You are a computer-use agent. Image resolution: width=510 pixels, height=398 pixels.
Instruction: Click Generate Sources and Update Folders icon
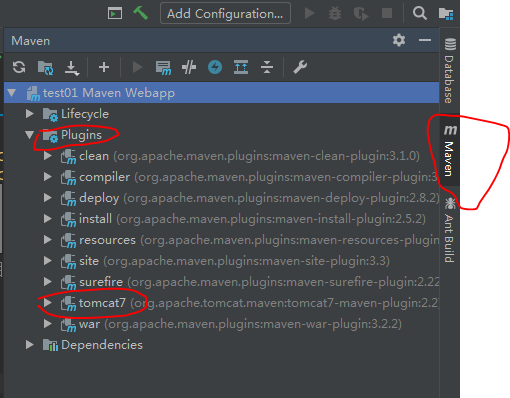pos(45,68)
